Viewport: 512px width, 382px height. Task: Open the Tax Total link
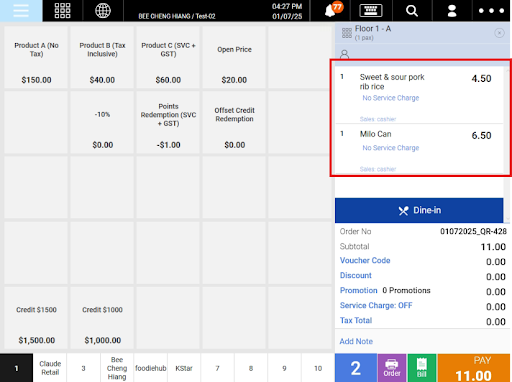[x=356, y=320]
